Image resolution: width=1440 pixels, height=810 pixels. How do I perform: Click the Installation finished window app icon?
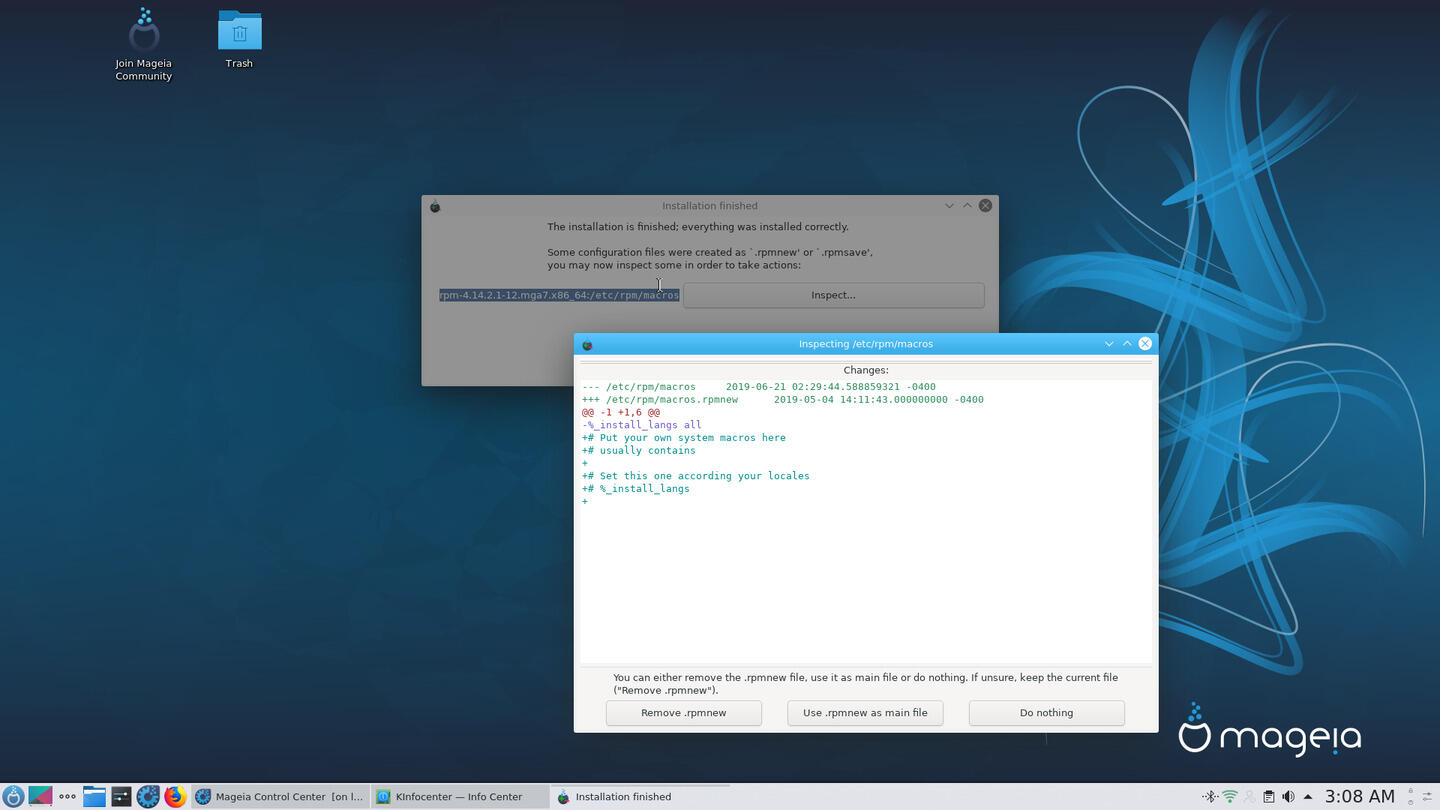tap(435, 206)
